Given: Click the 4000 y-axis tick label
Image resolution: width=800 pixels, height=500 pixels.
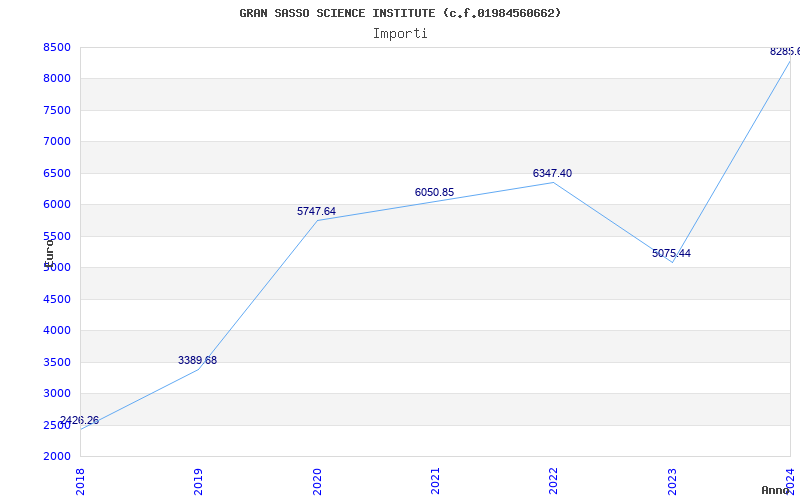Looking at the screenshot, I should [57, 330].
